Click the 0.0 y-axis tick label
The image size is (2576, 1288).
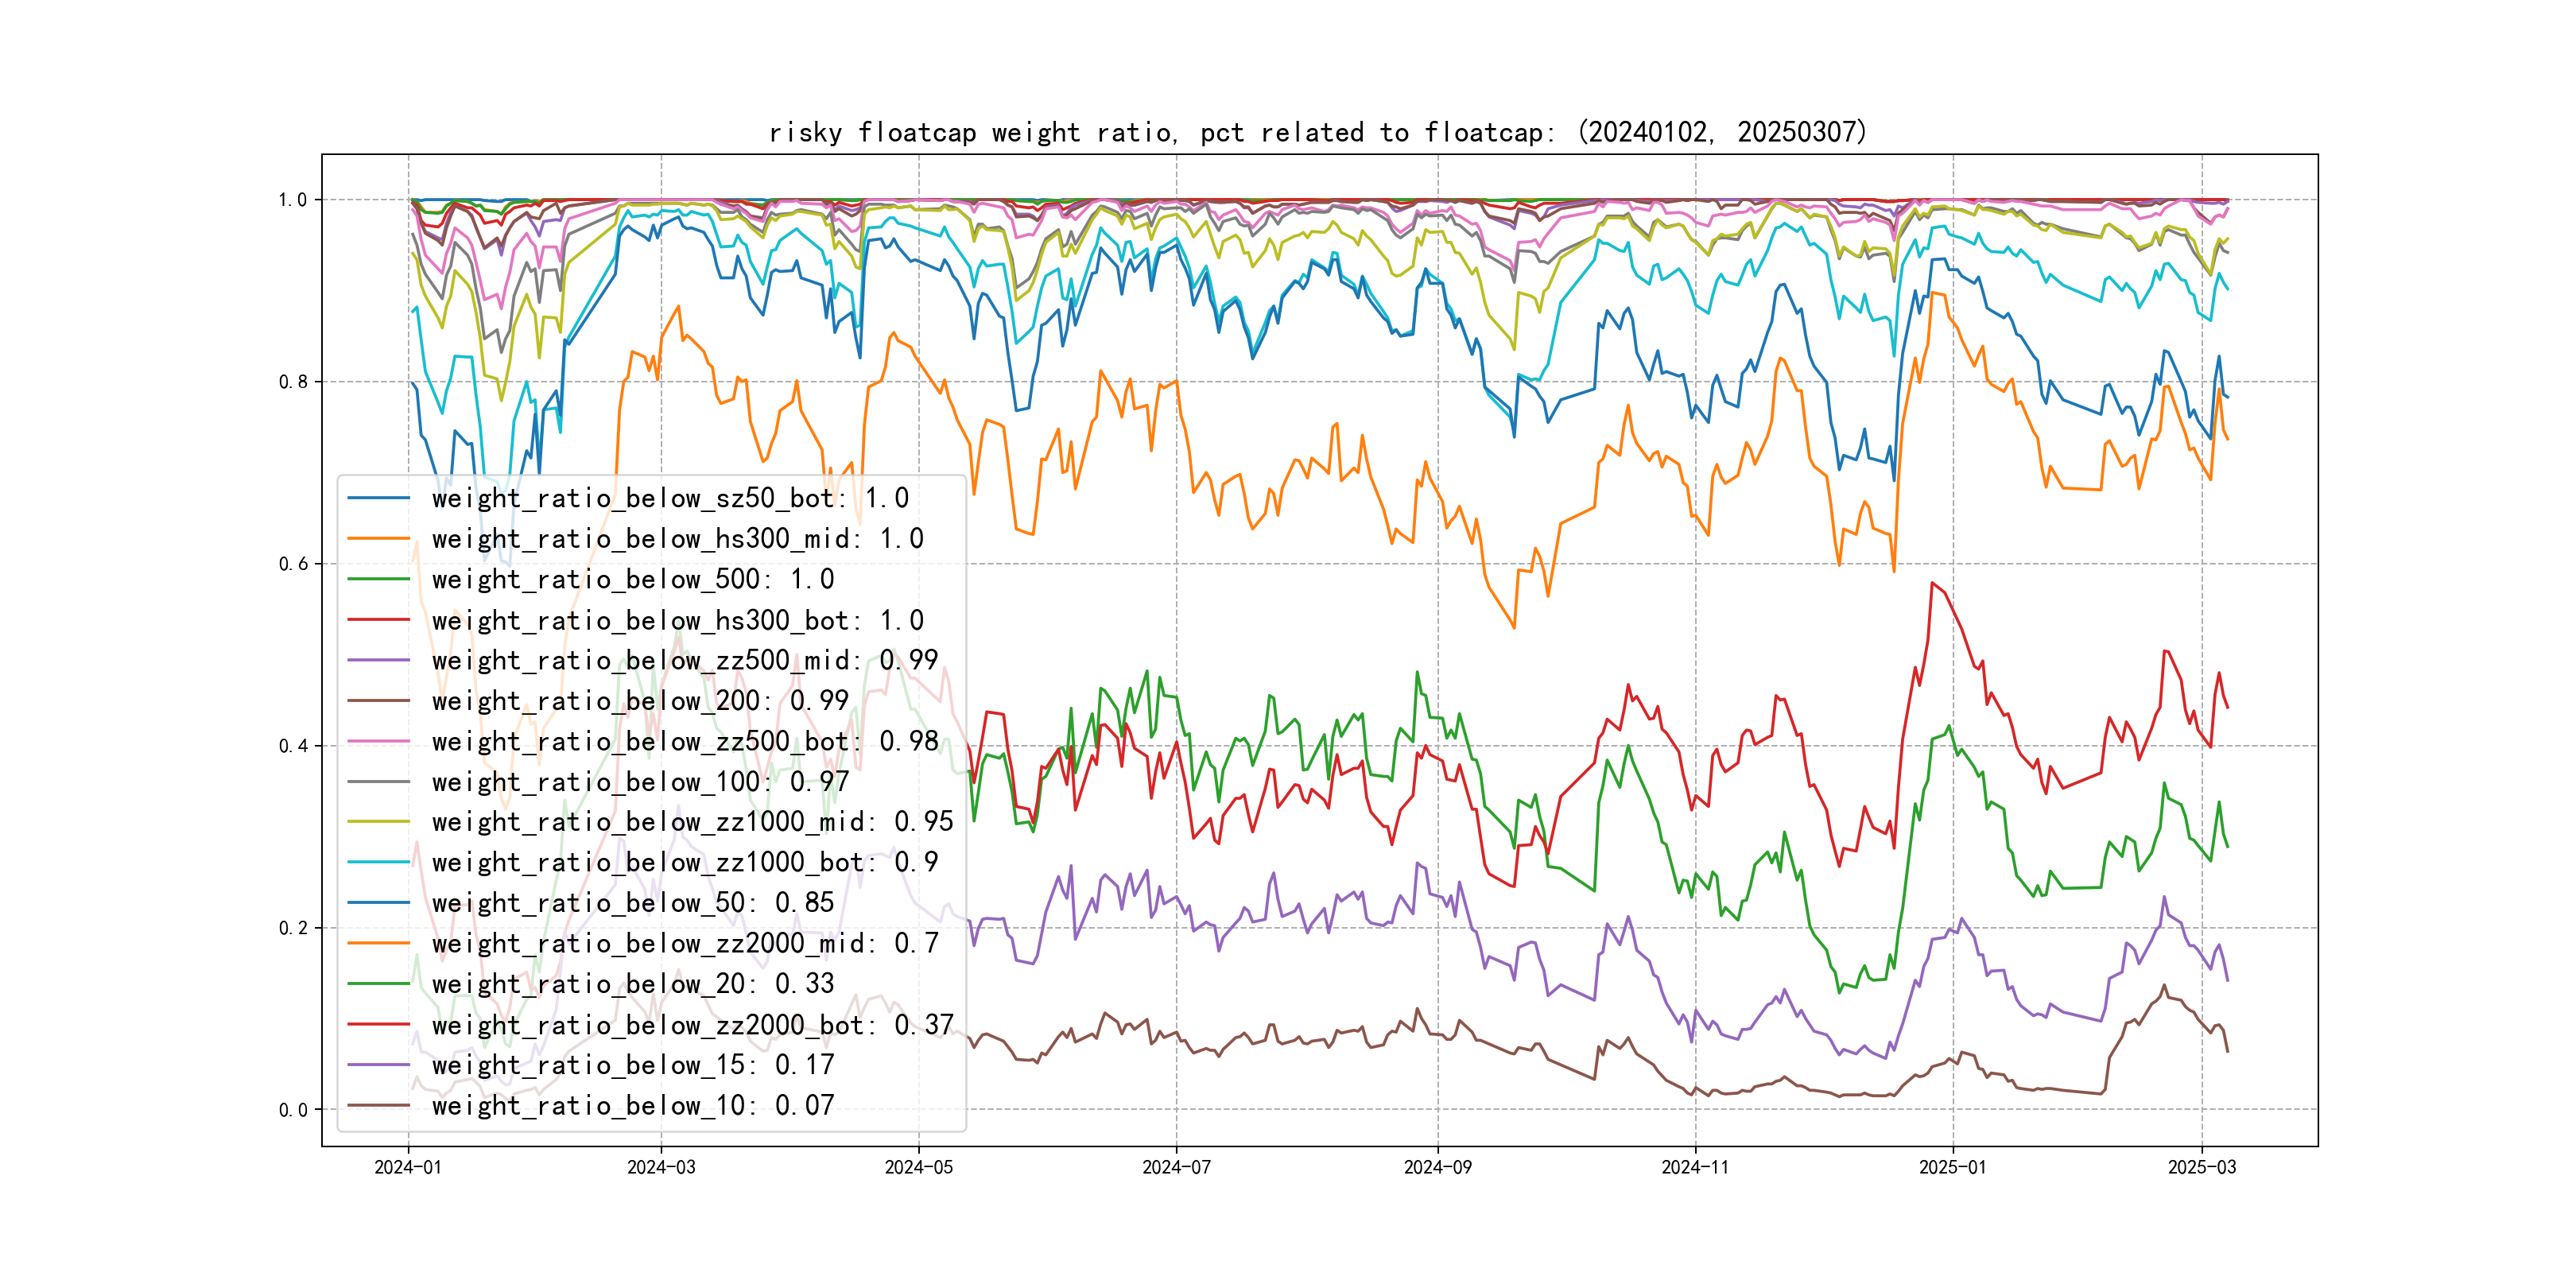pyautogui.click(x=292, y=1110)
